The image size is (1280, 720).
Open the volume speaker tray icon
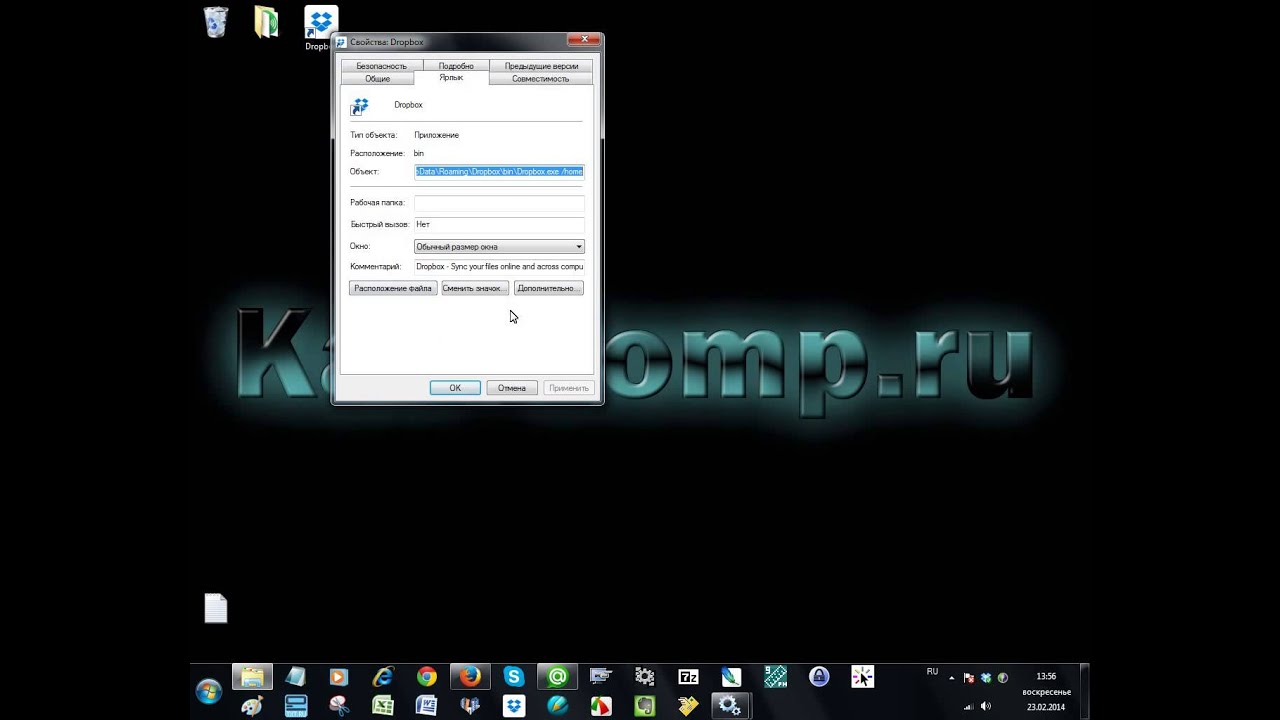coord(985,707)
